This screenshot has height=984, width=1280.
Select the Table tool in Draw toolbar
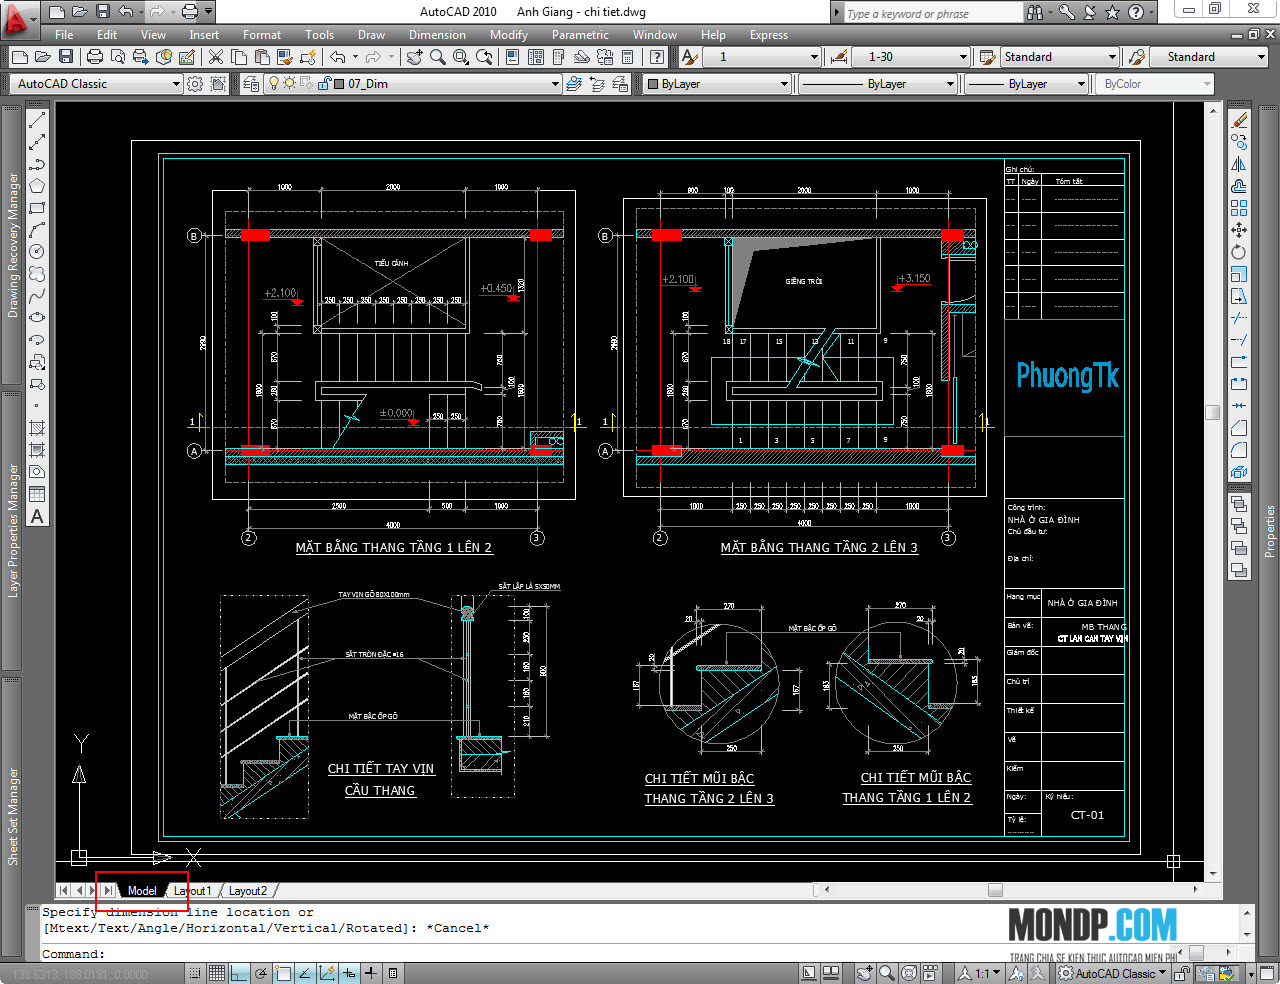37,494
